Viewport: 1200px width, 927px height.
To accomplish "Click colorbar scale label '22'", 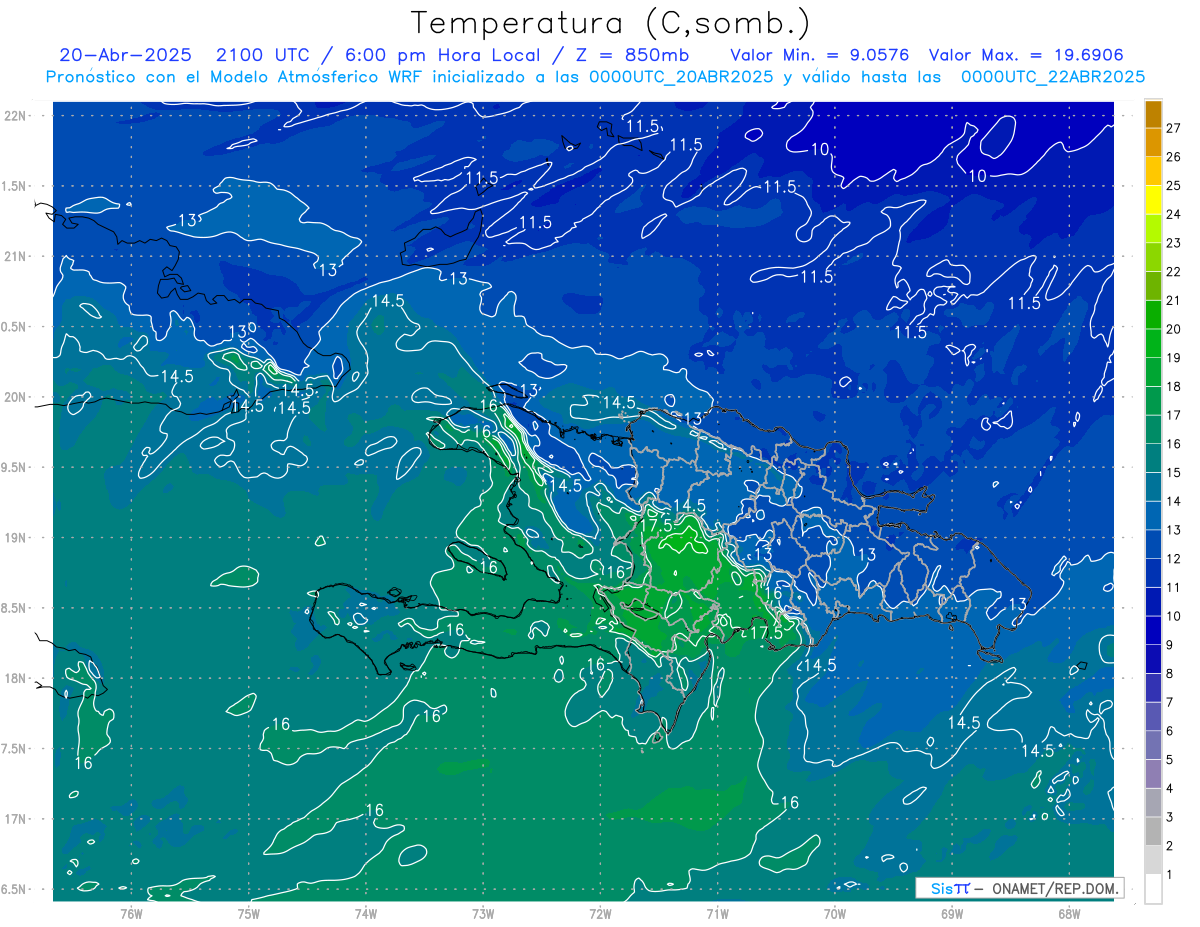I will tap(1174, 271).
